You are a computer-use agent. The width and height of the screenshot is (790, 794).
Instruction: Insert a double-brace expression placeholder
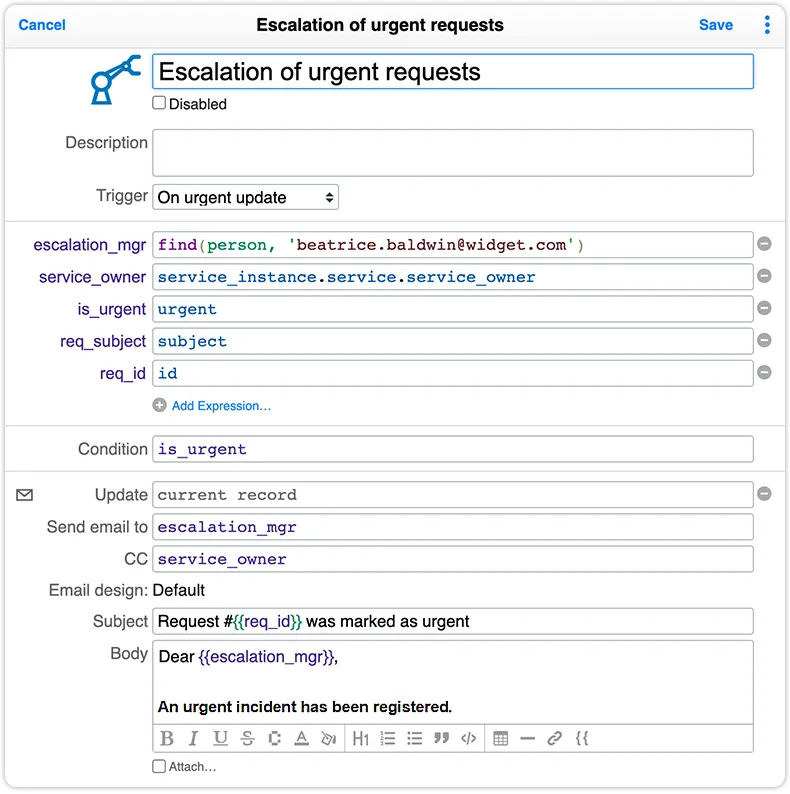point(582,739)
